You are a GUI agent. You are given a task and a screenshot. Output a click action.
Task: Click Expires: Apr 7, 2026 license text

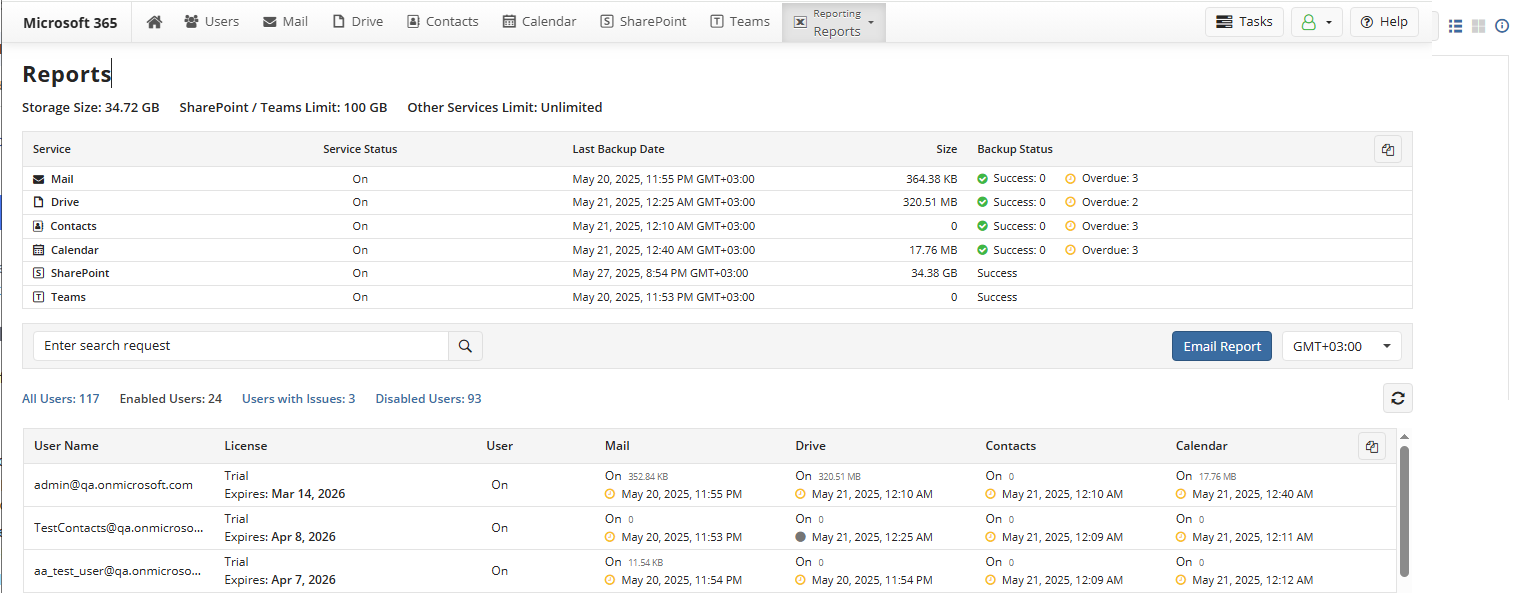[280, 580]
